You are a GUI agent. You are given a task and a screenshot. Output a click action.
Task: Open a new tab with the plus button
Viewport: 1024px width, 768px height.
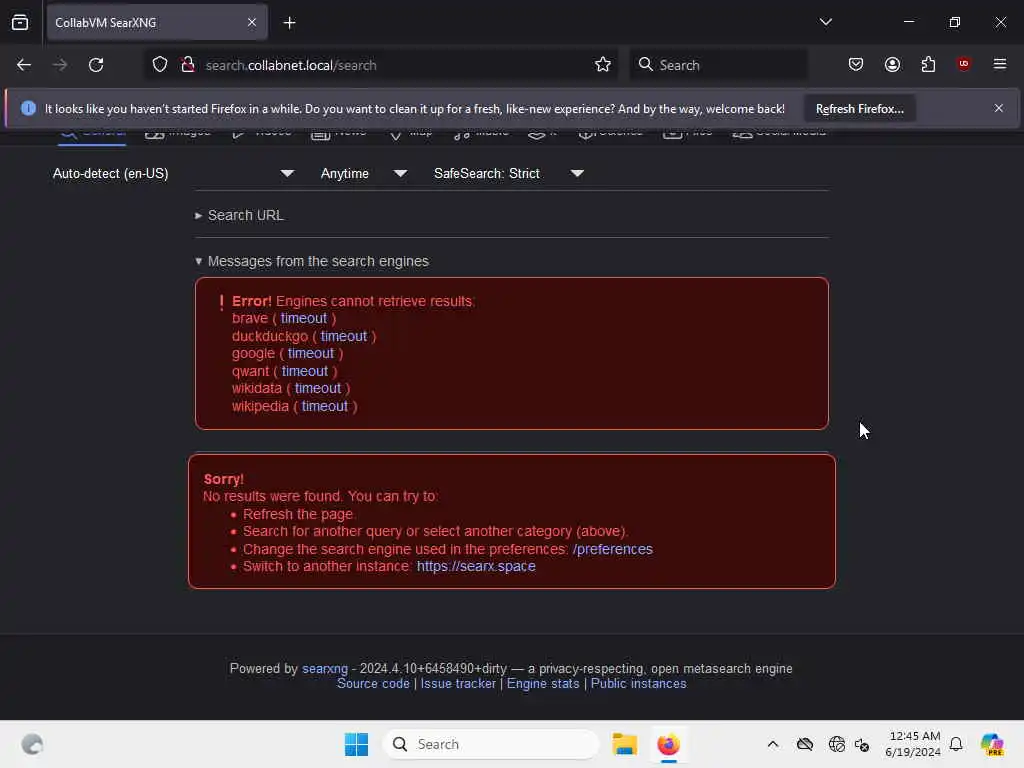click(289, 23)
